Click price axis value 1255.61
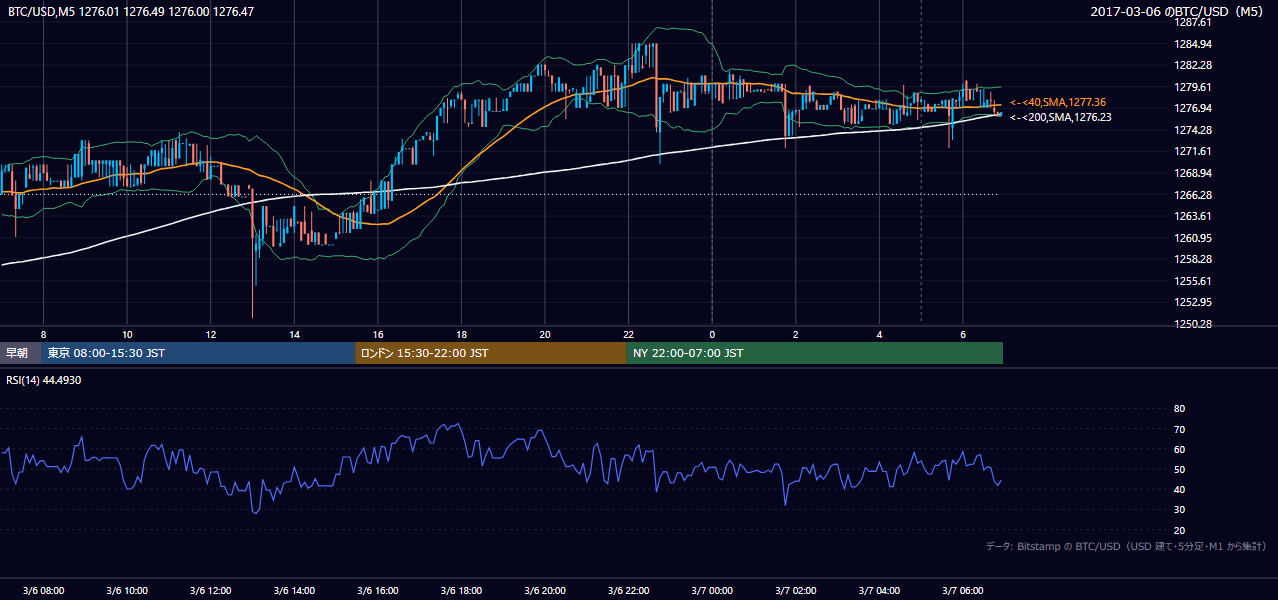 (1193, 281)
